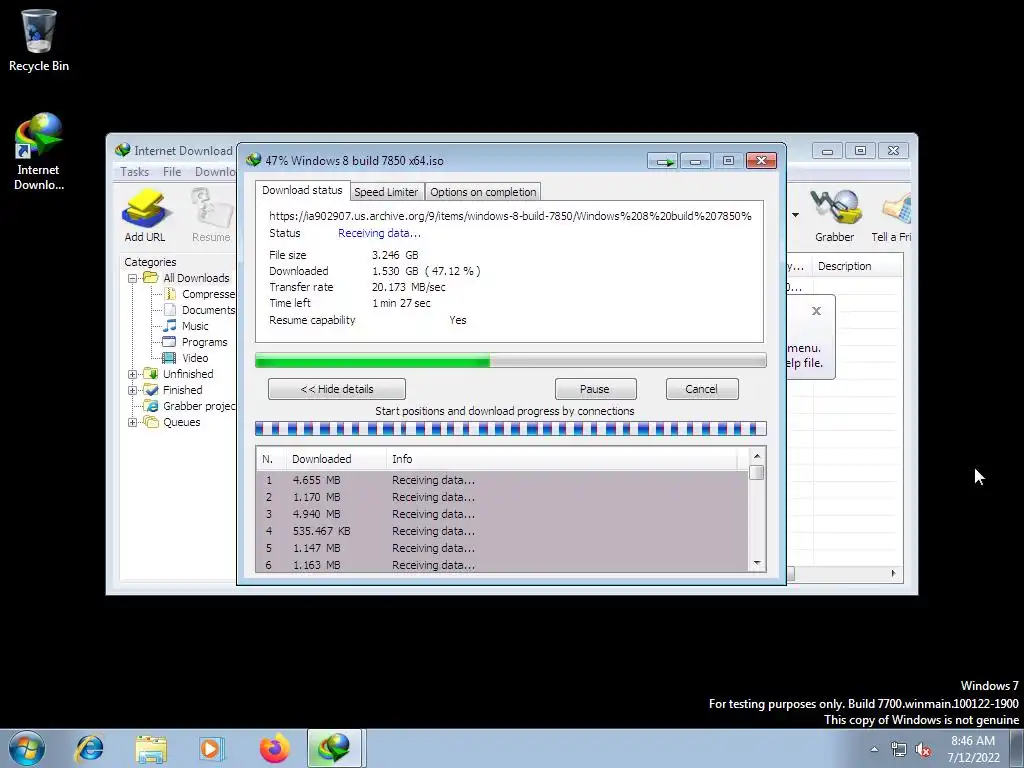Select the Video category
The image size is (1024, 768).
(x=185, y=358)
